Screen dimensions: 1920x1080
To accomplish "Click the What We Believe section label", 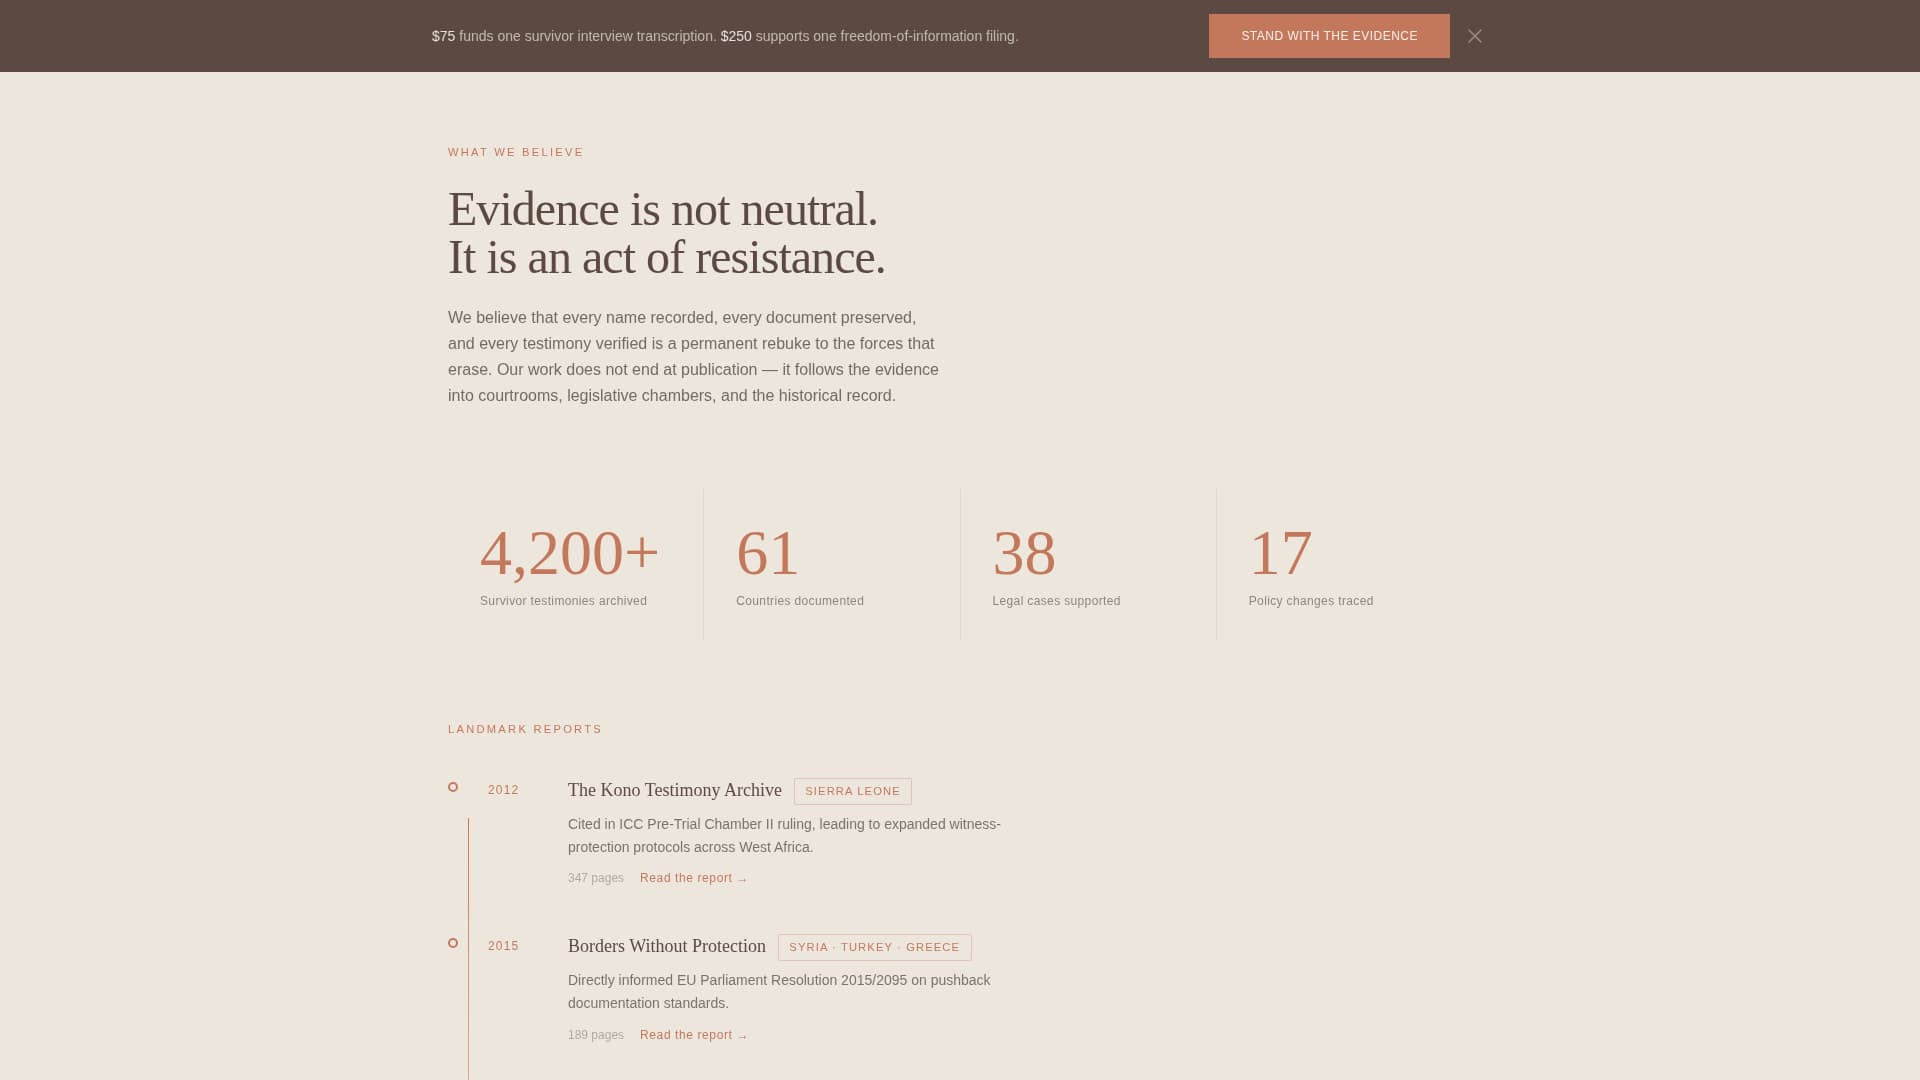I will click(x=515, y=152).
